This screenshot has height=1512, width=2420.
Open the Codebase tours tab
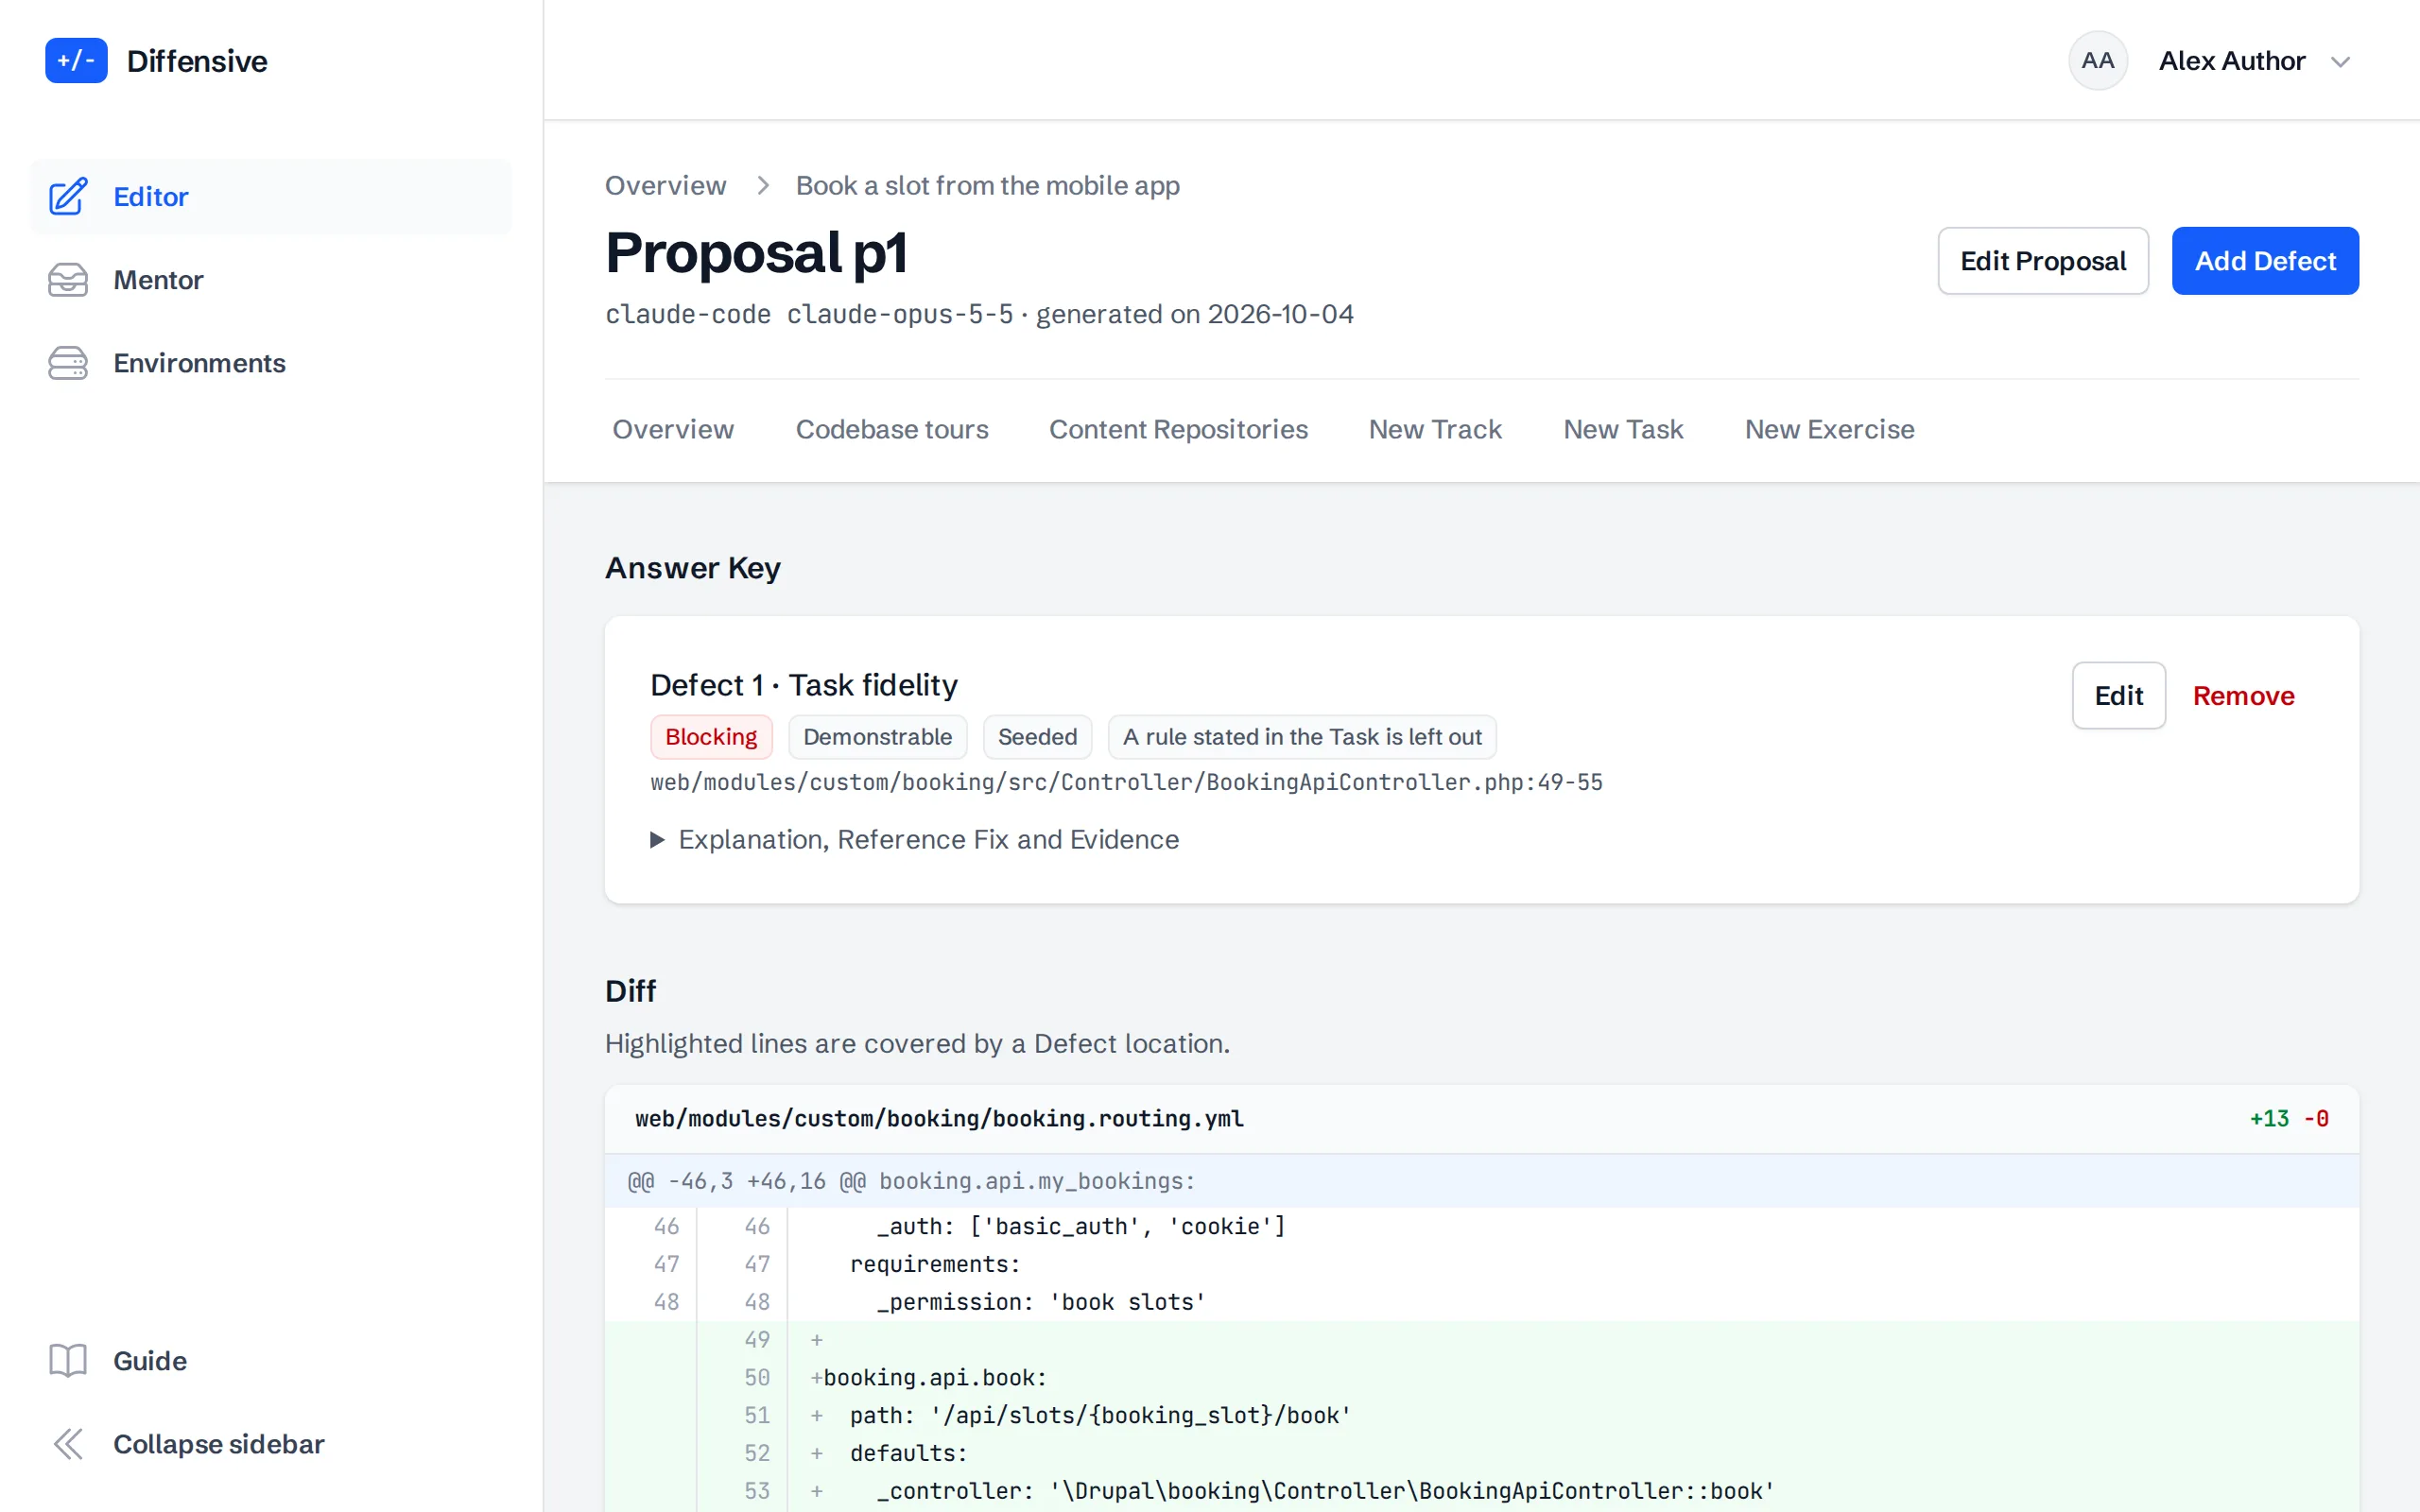coord(892,430)
